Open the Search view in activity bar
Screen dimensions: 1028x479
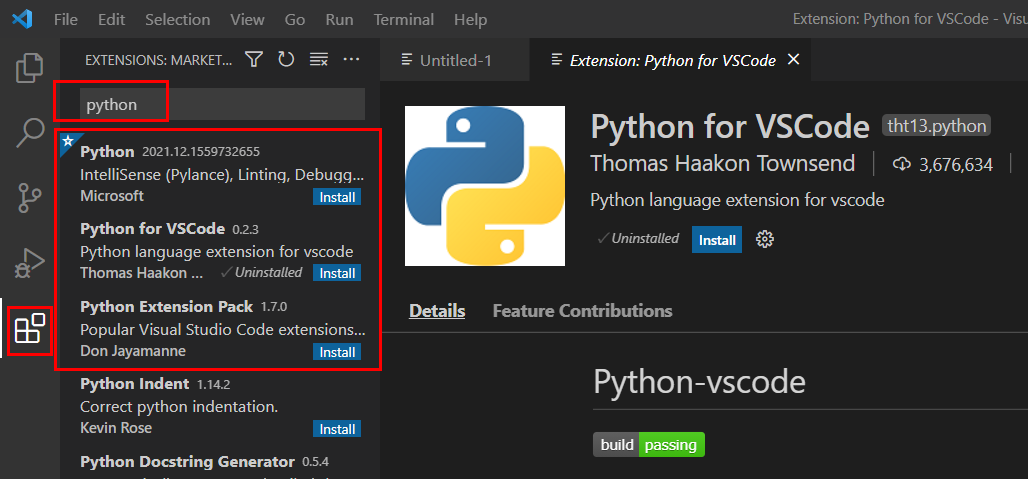tap(30, 133)
